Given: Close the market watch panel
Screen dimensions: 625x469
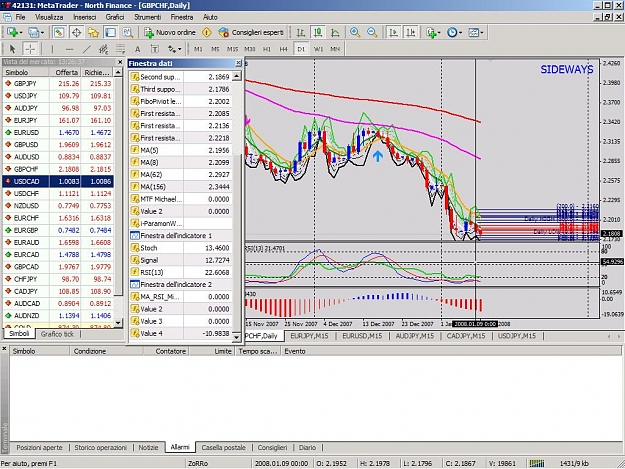Looking at the screenshot, I should click(120, 62).
